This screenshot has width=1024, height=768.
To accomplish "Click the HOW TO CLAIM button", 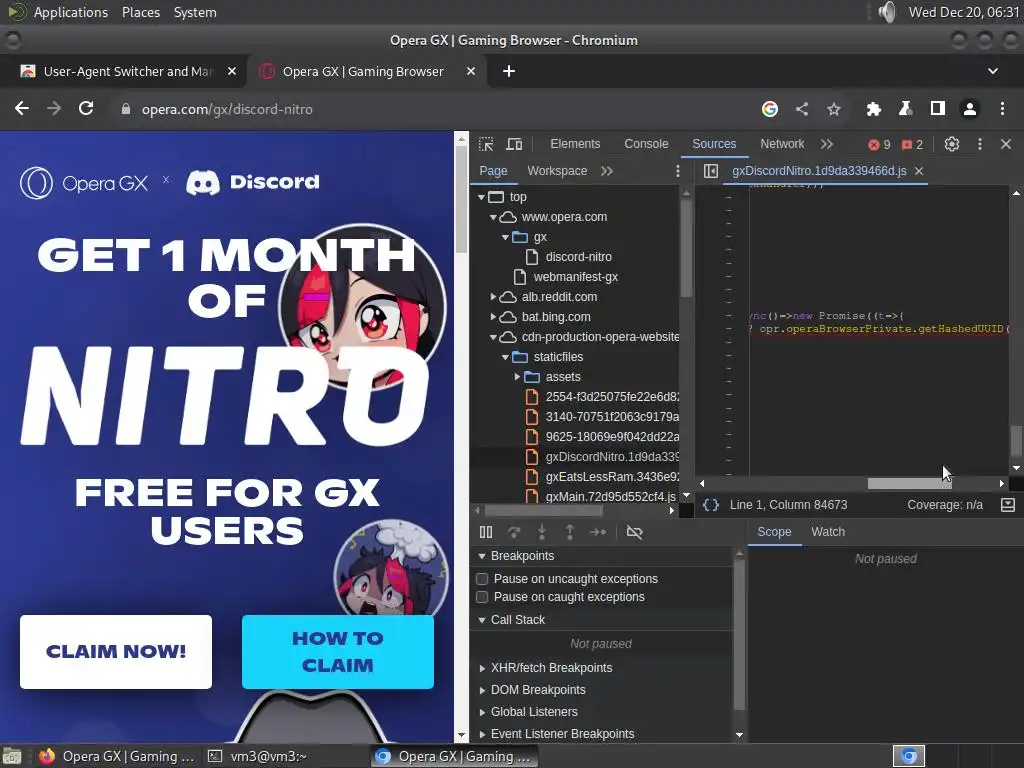I will (x=338, y=652).
